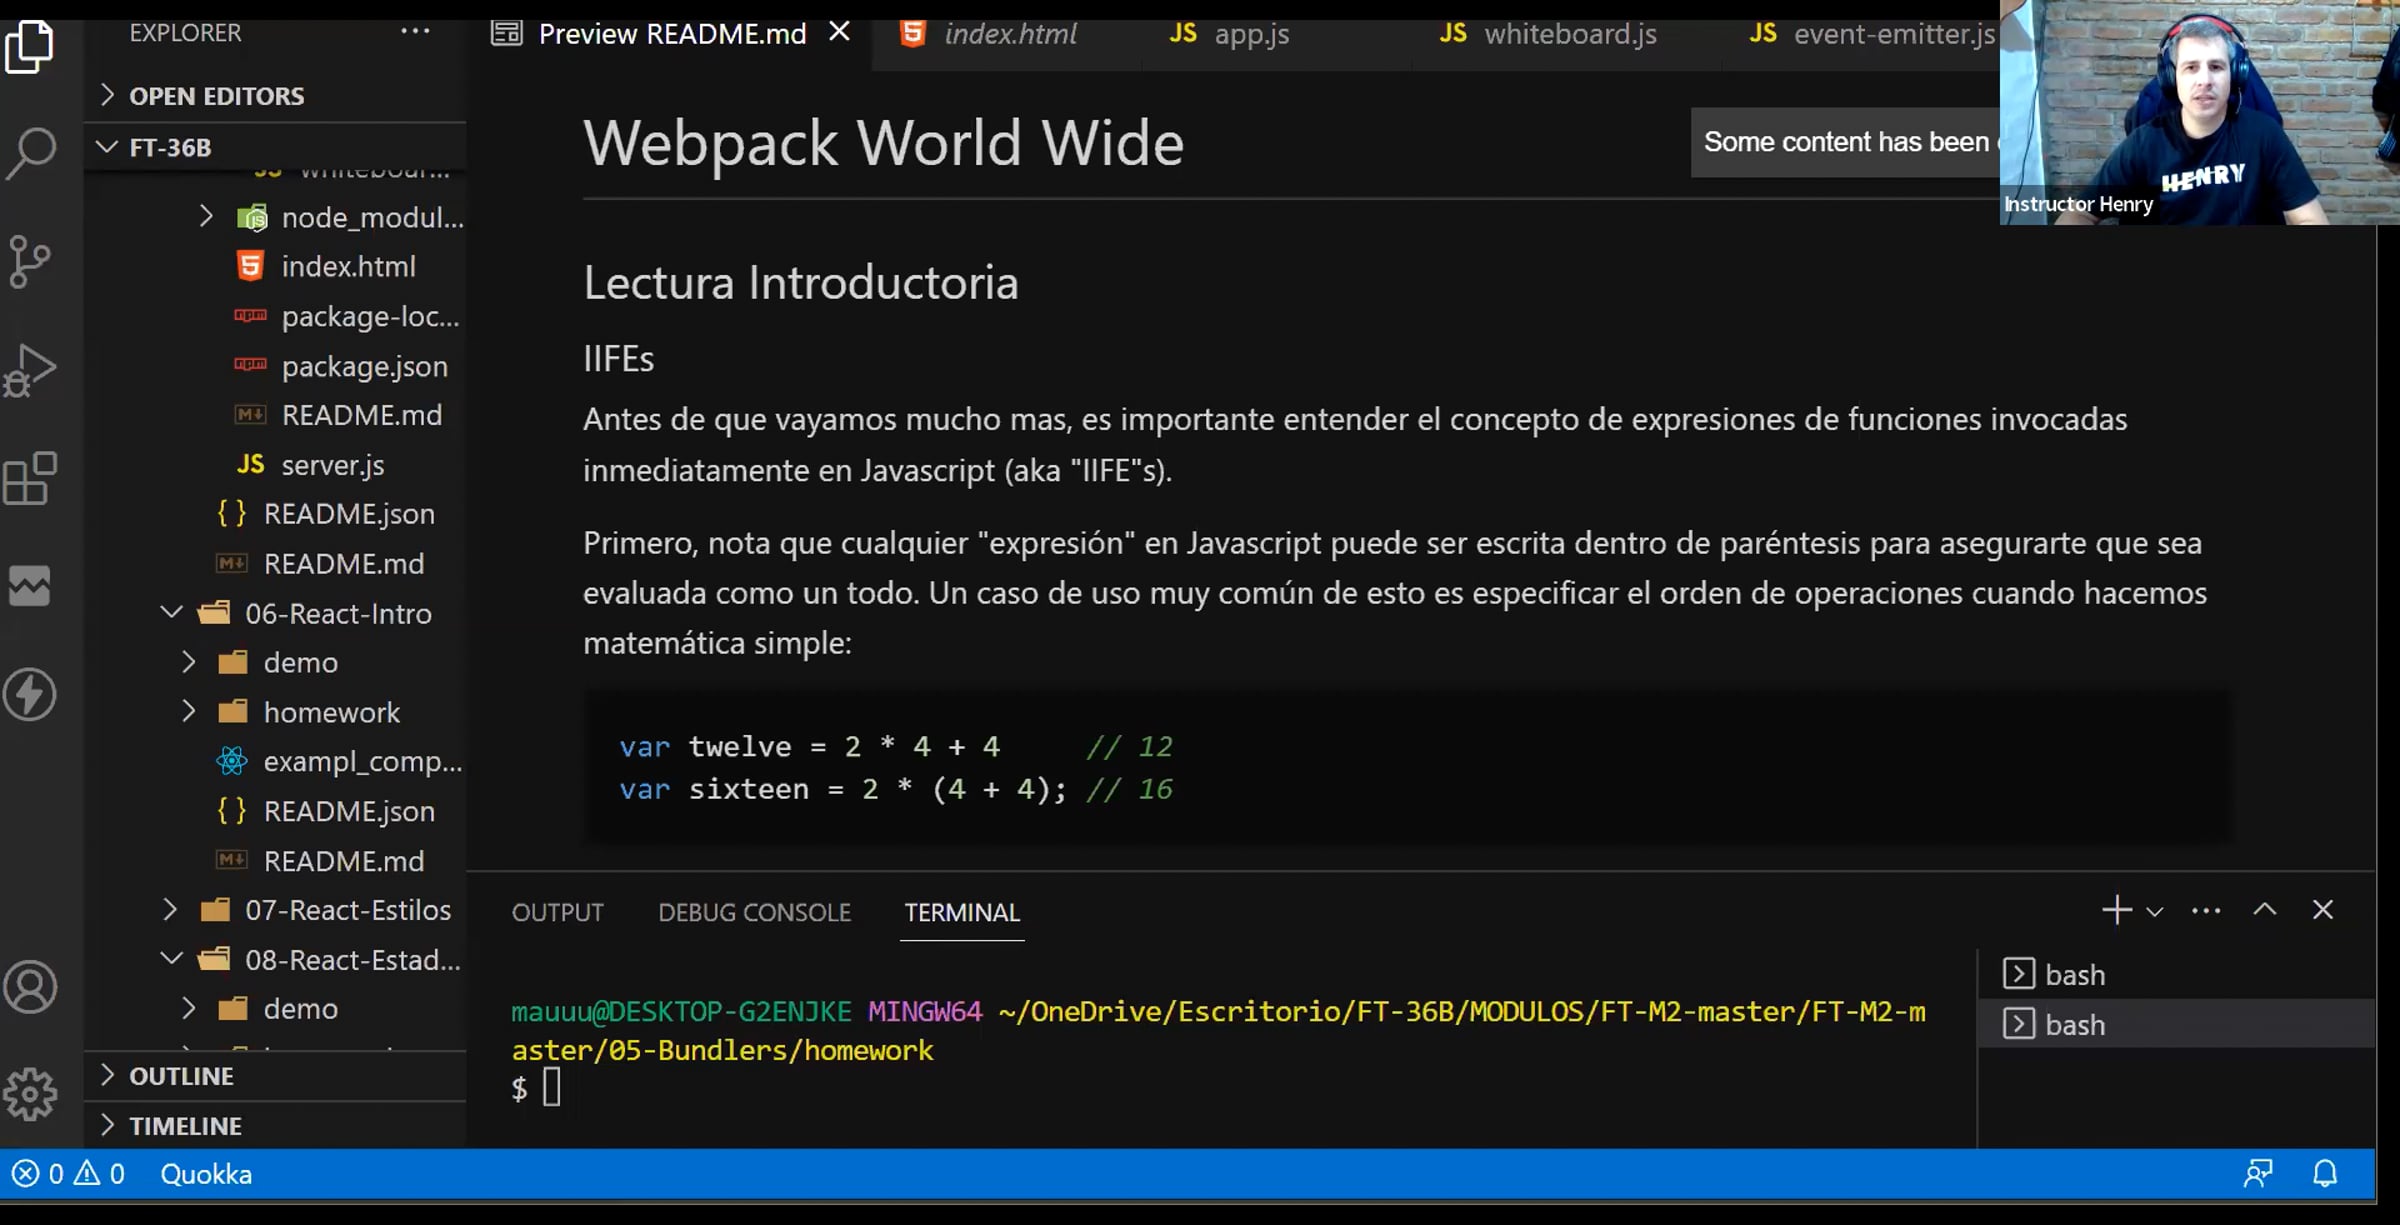Click the notifications bell in status bar

pyautogui.click(x=2325, y=1173)
